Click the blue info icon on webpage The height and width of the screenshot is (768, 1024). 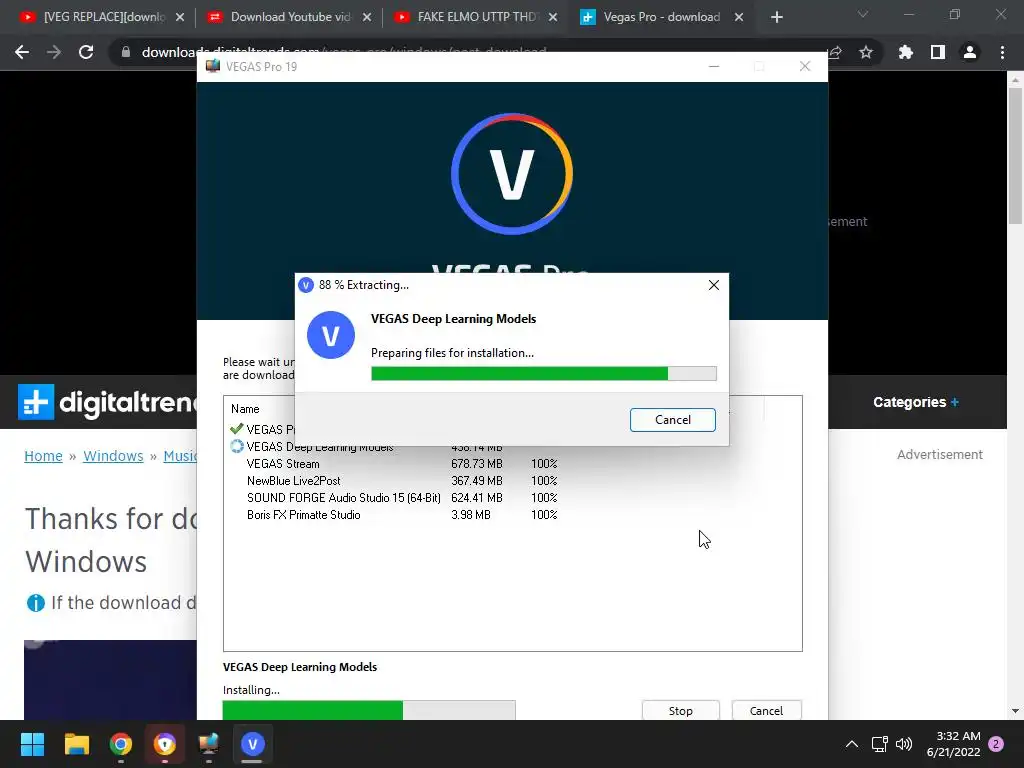pos(35,603)
